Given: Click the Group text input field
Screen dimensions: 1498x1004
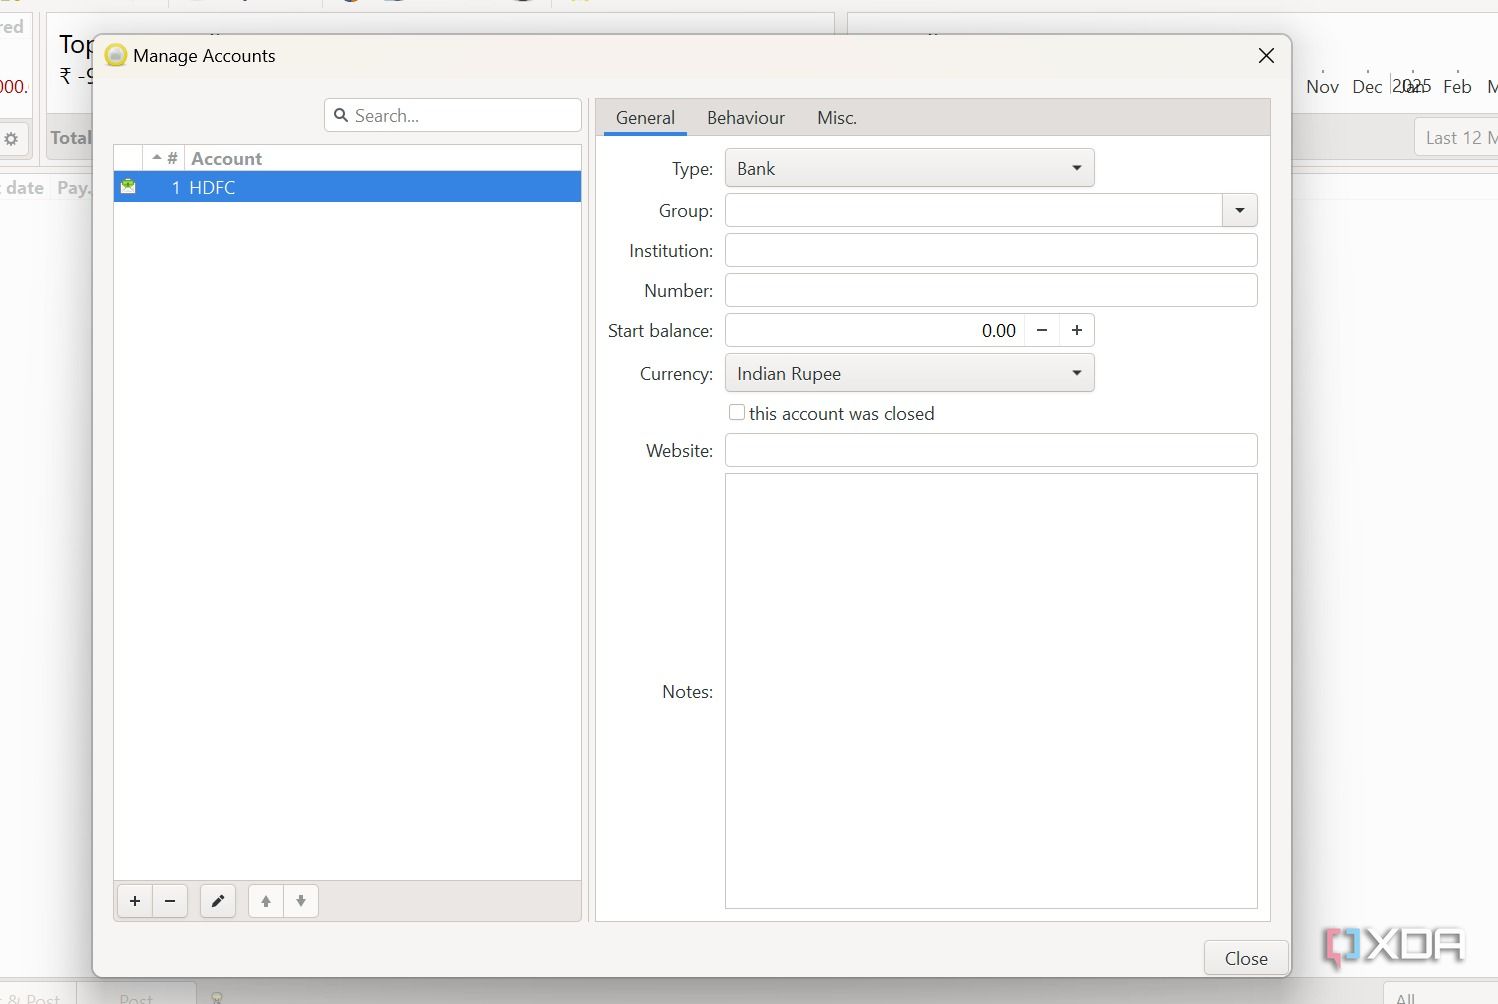Looking at the screenshot, I should [x=974, y=210].
